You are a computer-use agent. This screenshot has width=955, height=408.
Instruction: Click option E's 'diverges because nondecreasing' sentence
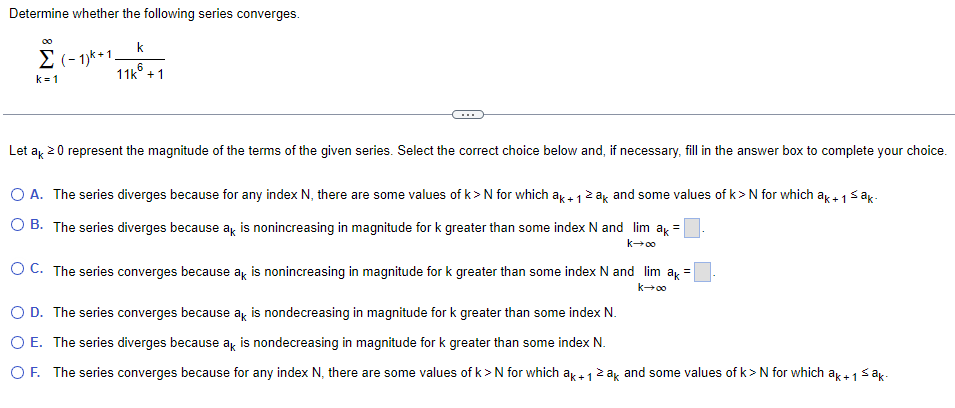(x=329, y=343)
